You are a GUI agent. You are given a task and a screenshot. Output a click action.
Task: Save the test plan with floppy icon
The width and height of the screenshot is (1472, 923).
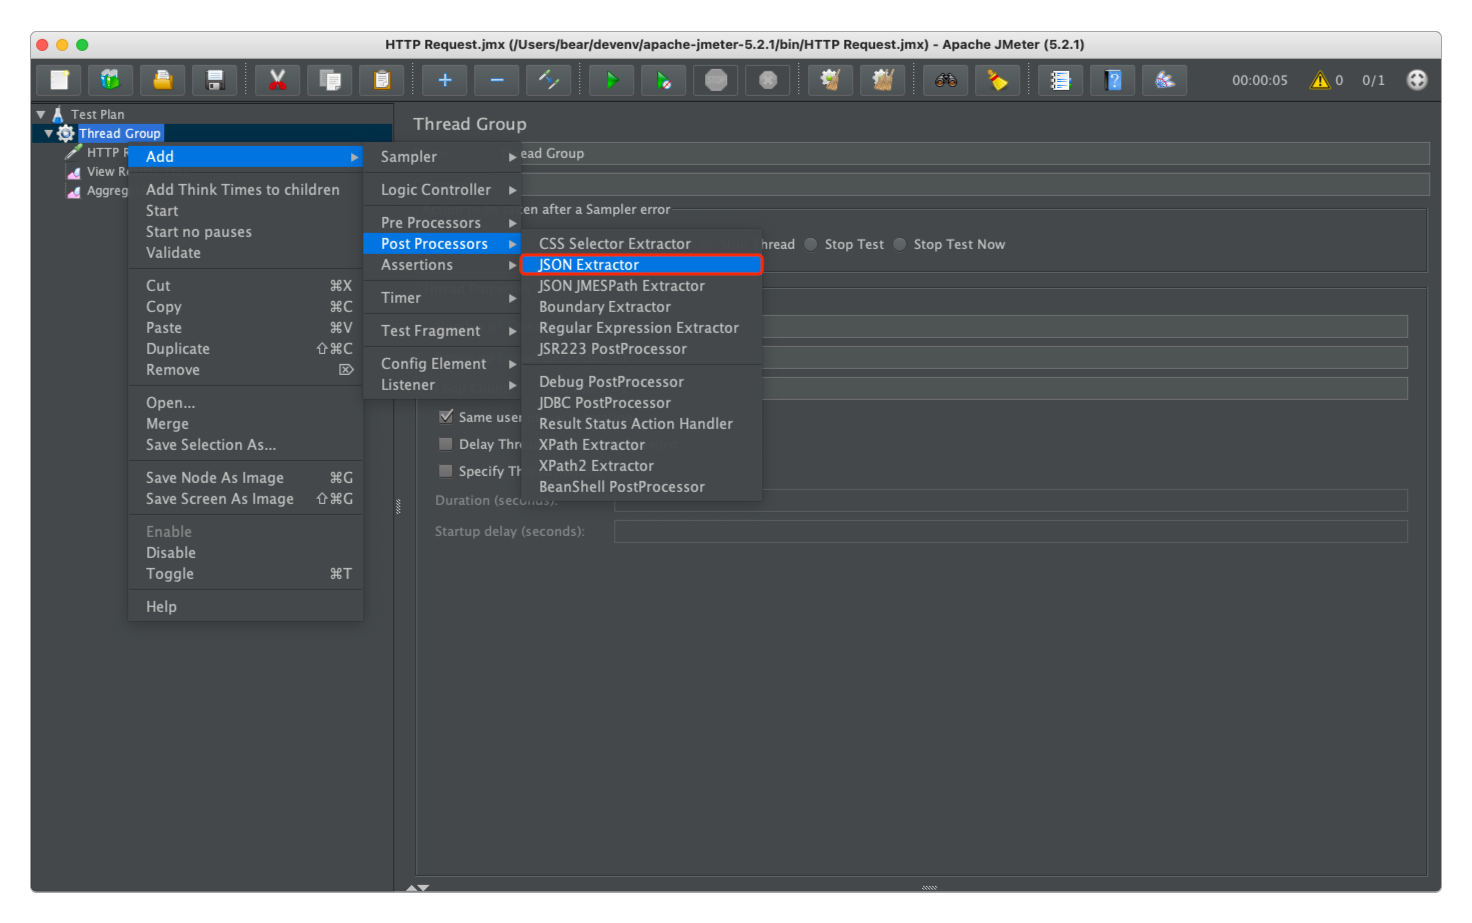click(x=215, y=80)
